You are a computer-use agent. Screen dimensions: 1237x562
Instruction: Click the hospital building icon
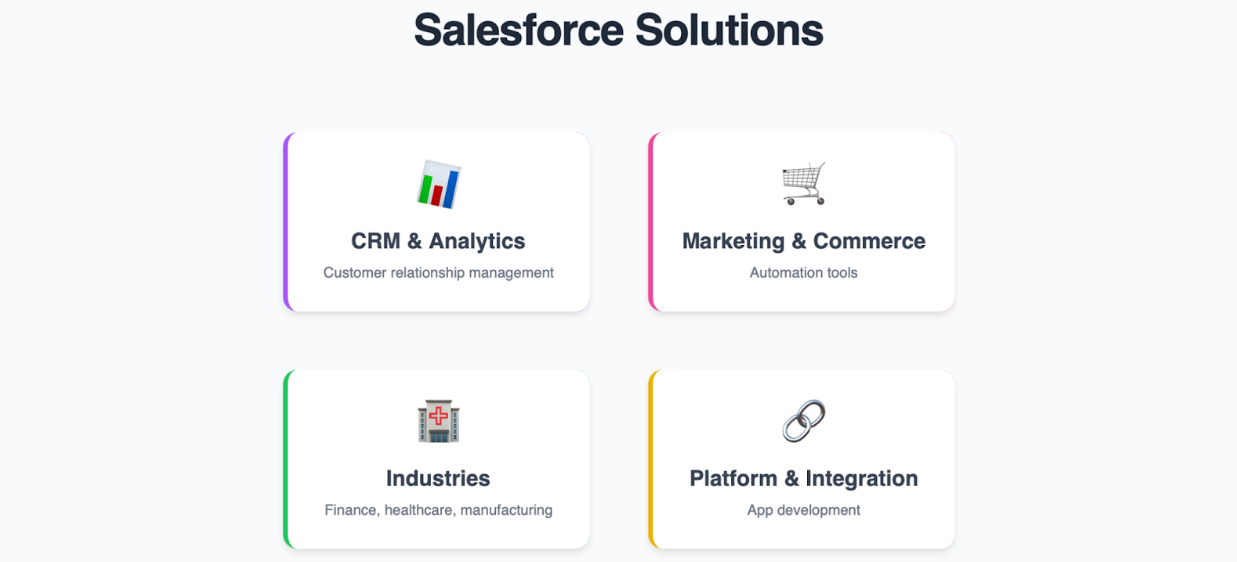[438, 421]
